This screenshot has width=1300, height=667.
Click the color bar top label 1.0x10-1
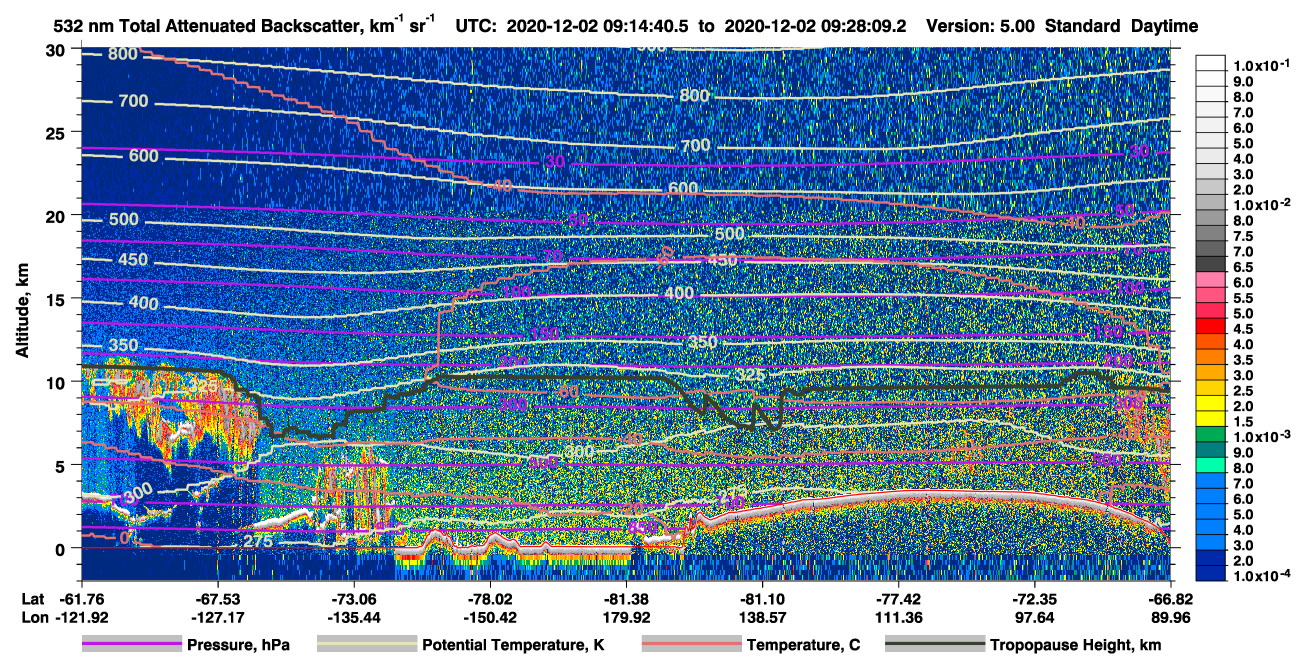click(x=1264, y=65)
